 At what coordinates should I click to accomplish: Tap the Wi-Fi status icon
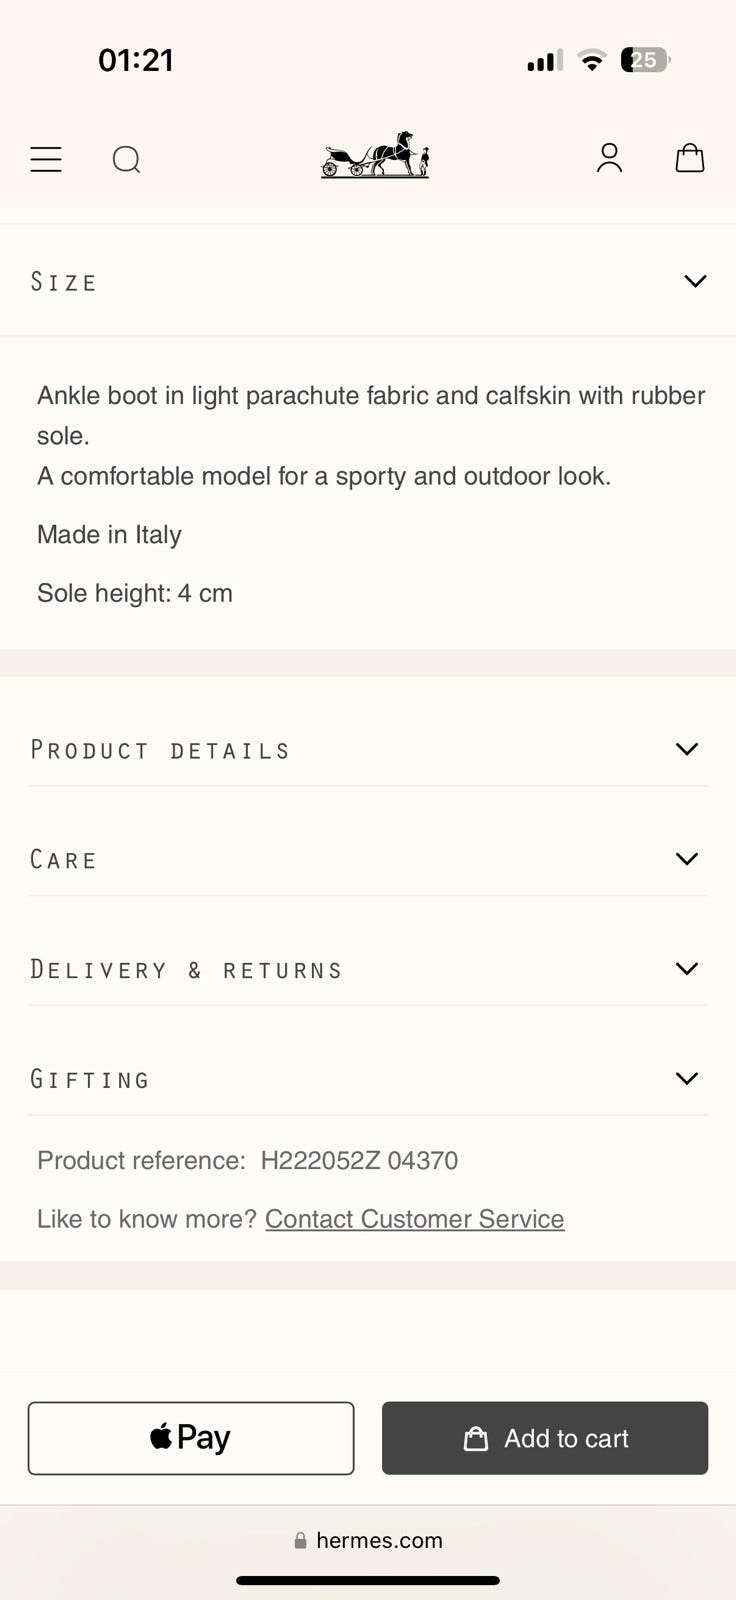(x=592, y=60)
